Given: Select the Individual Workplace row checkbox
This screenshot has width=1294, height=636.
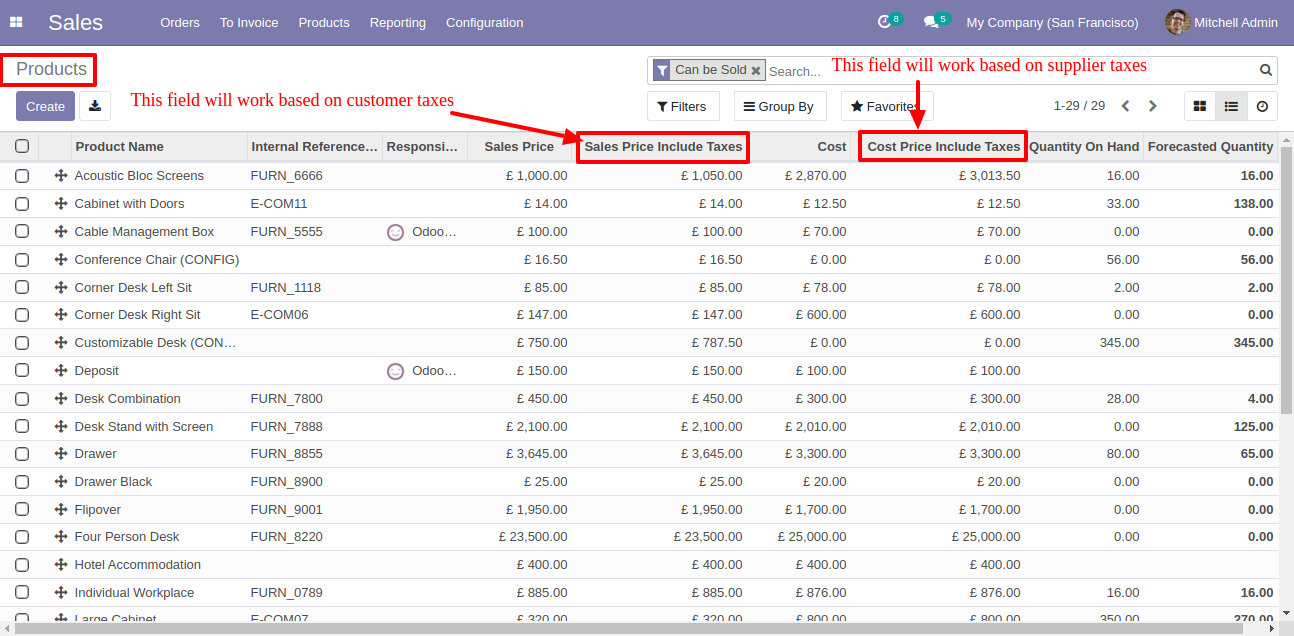Looking at the screenshot, I should [x=22, y=593].
